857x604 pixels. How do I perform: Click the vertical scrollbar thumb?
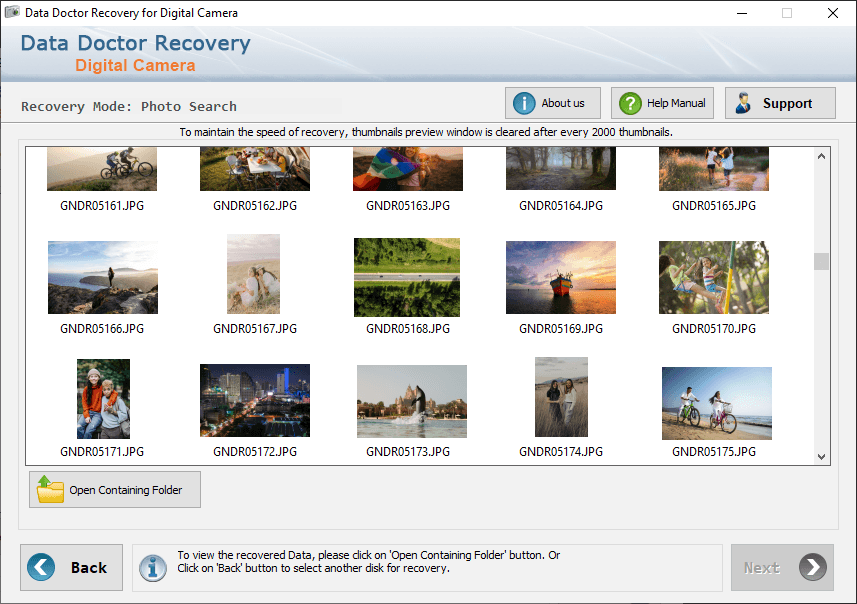(x=821, y=261)
